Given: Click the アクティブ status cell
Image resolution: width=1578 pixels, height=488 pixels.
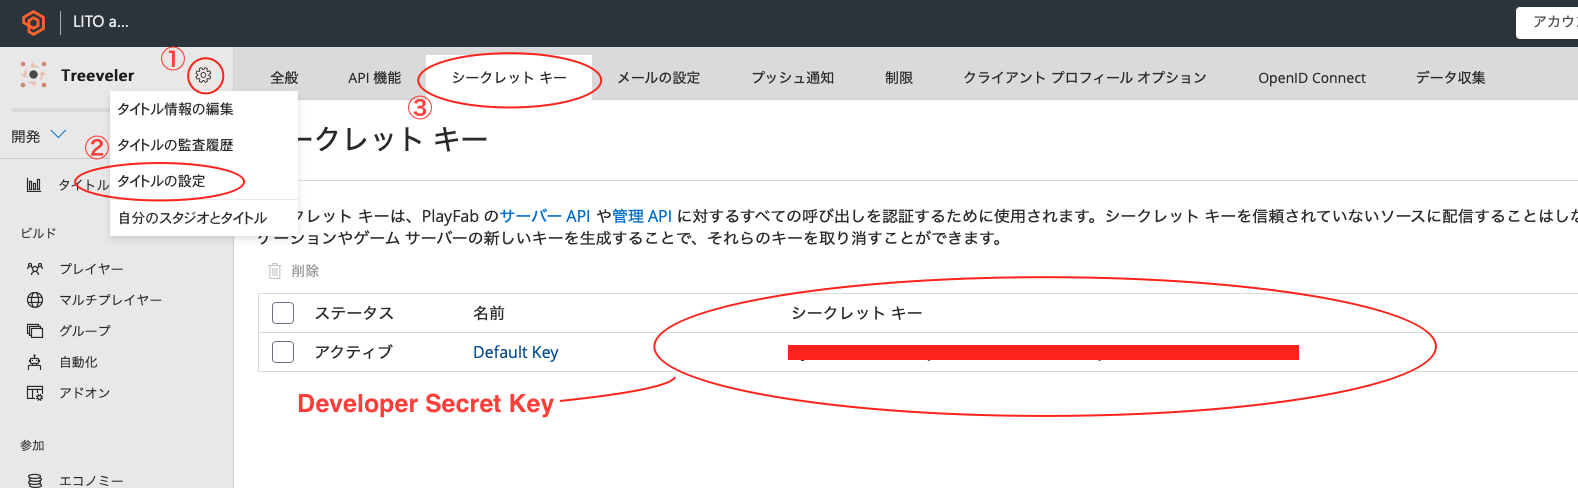Looking at the screenshot, I should (354, 352).
